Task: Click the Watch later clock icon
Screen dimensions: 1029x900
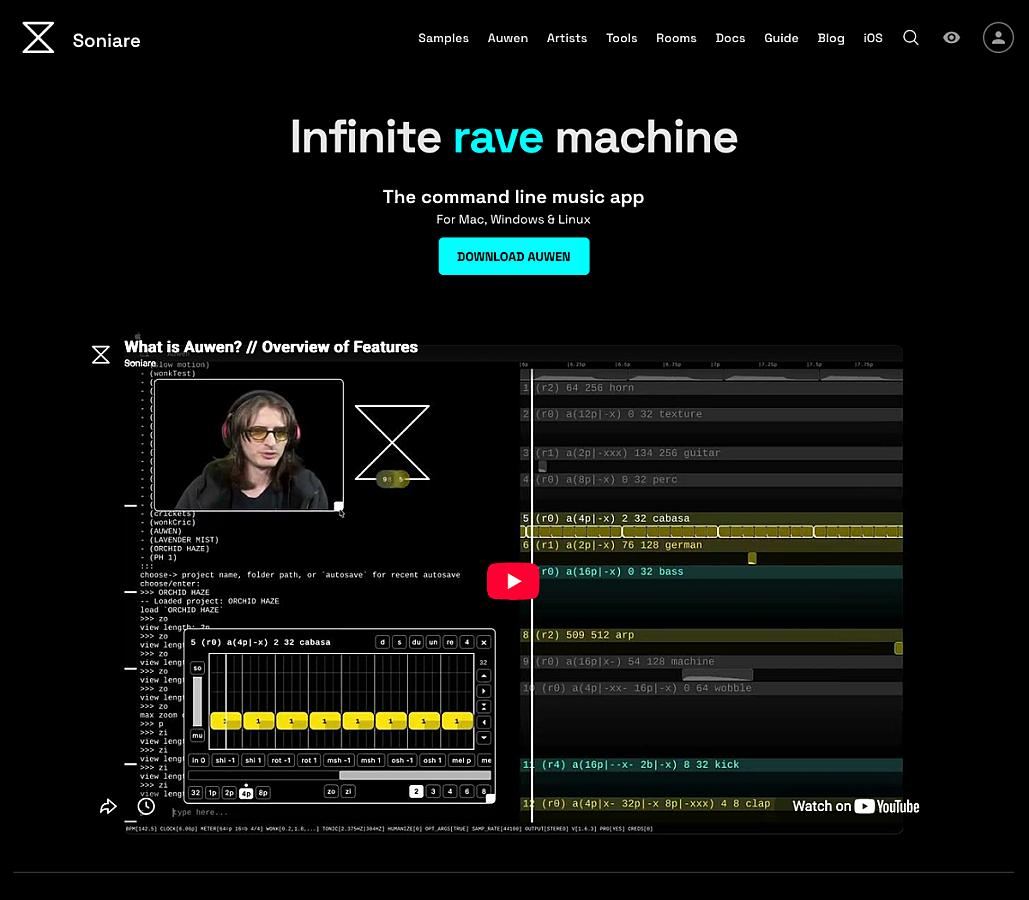Action: pyautogui.click(x=146, y=806)
